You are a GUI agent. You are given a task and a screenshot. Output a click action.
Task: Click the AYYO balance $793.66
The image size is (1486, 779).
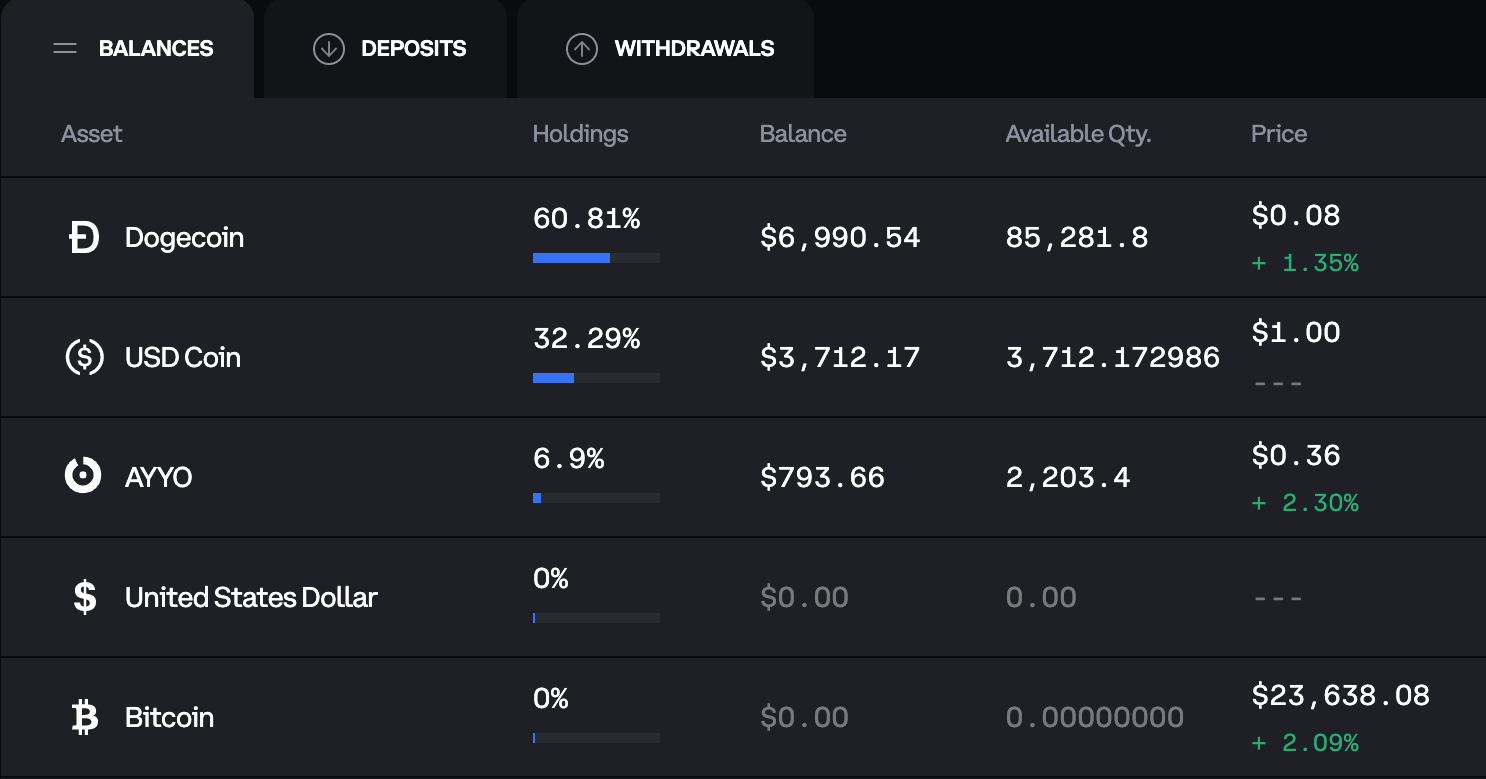(822, 477)
